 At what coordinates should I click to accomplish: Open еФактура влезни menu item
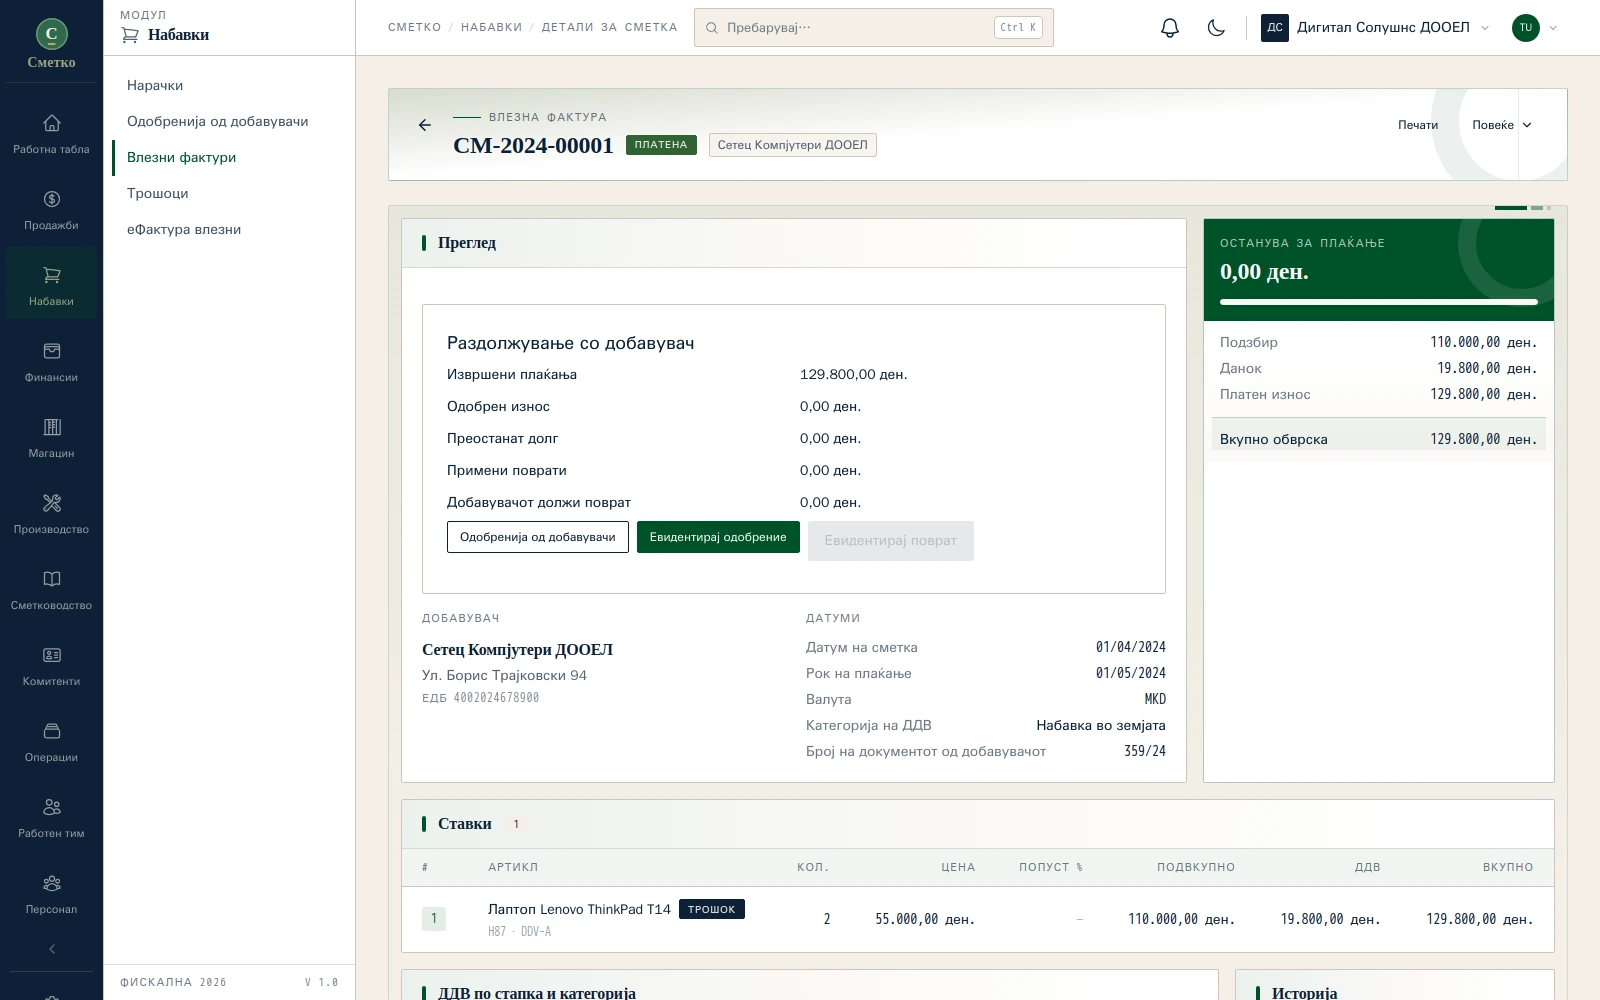[184, 229]
